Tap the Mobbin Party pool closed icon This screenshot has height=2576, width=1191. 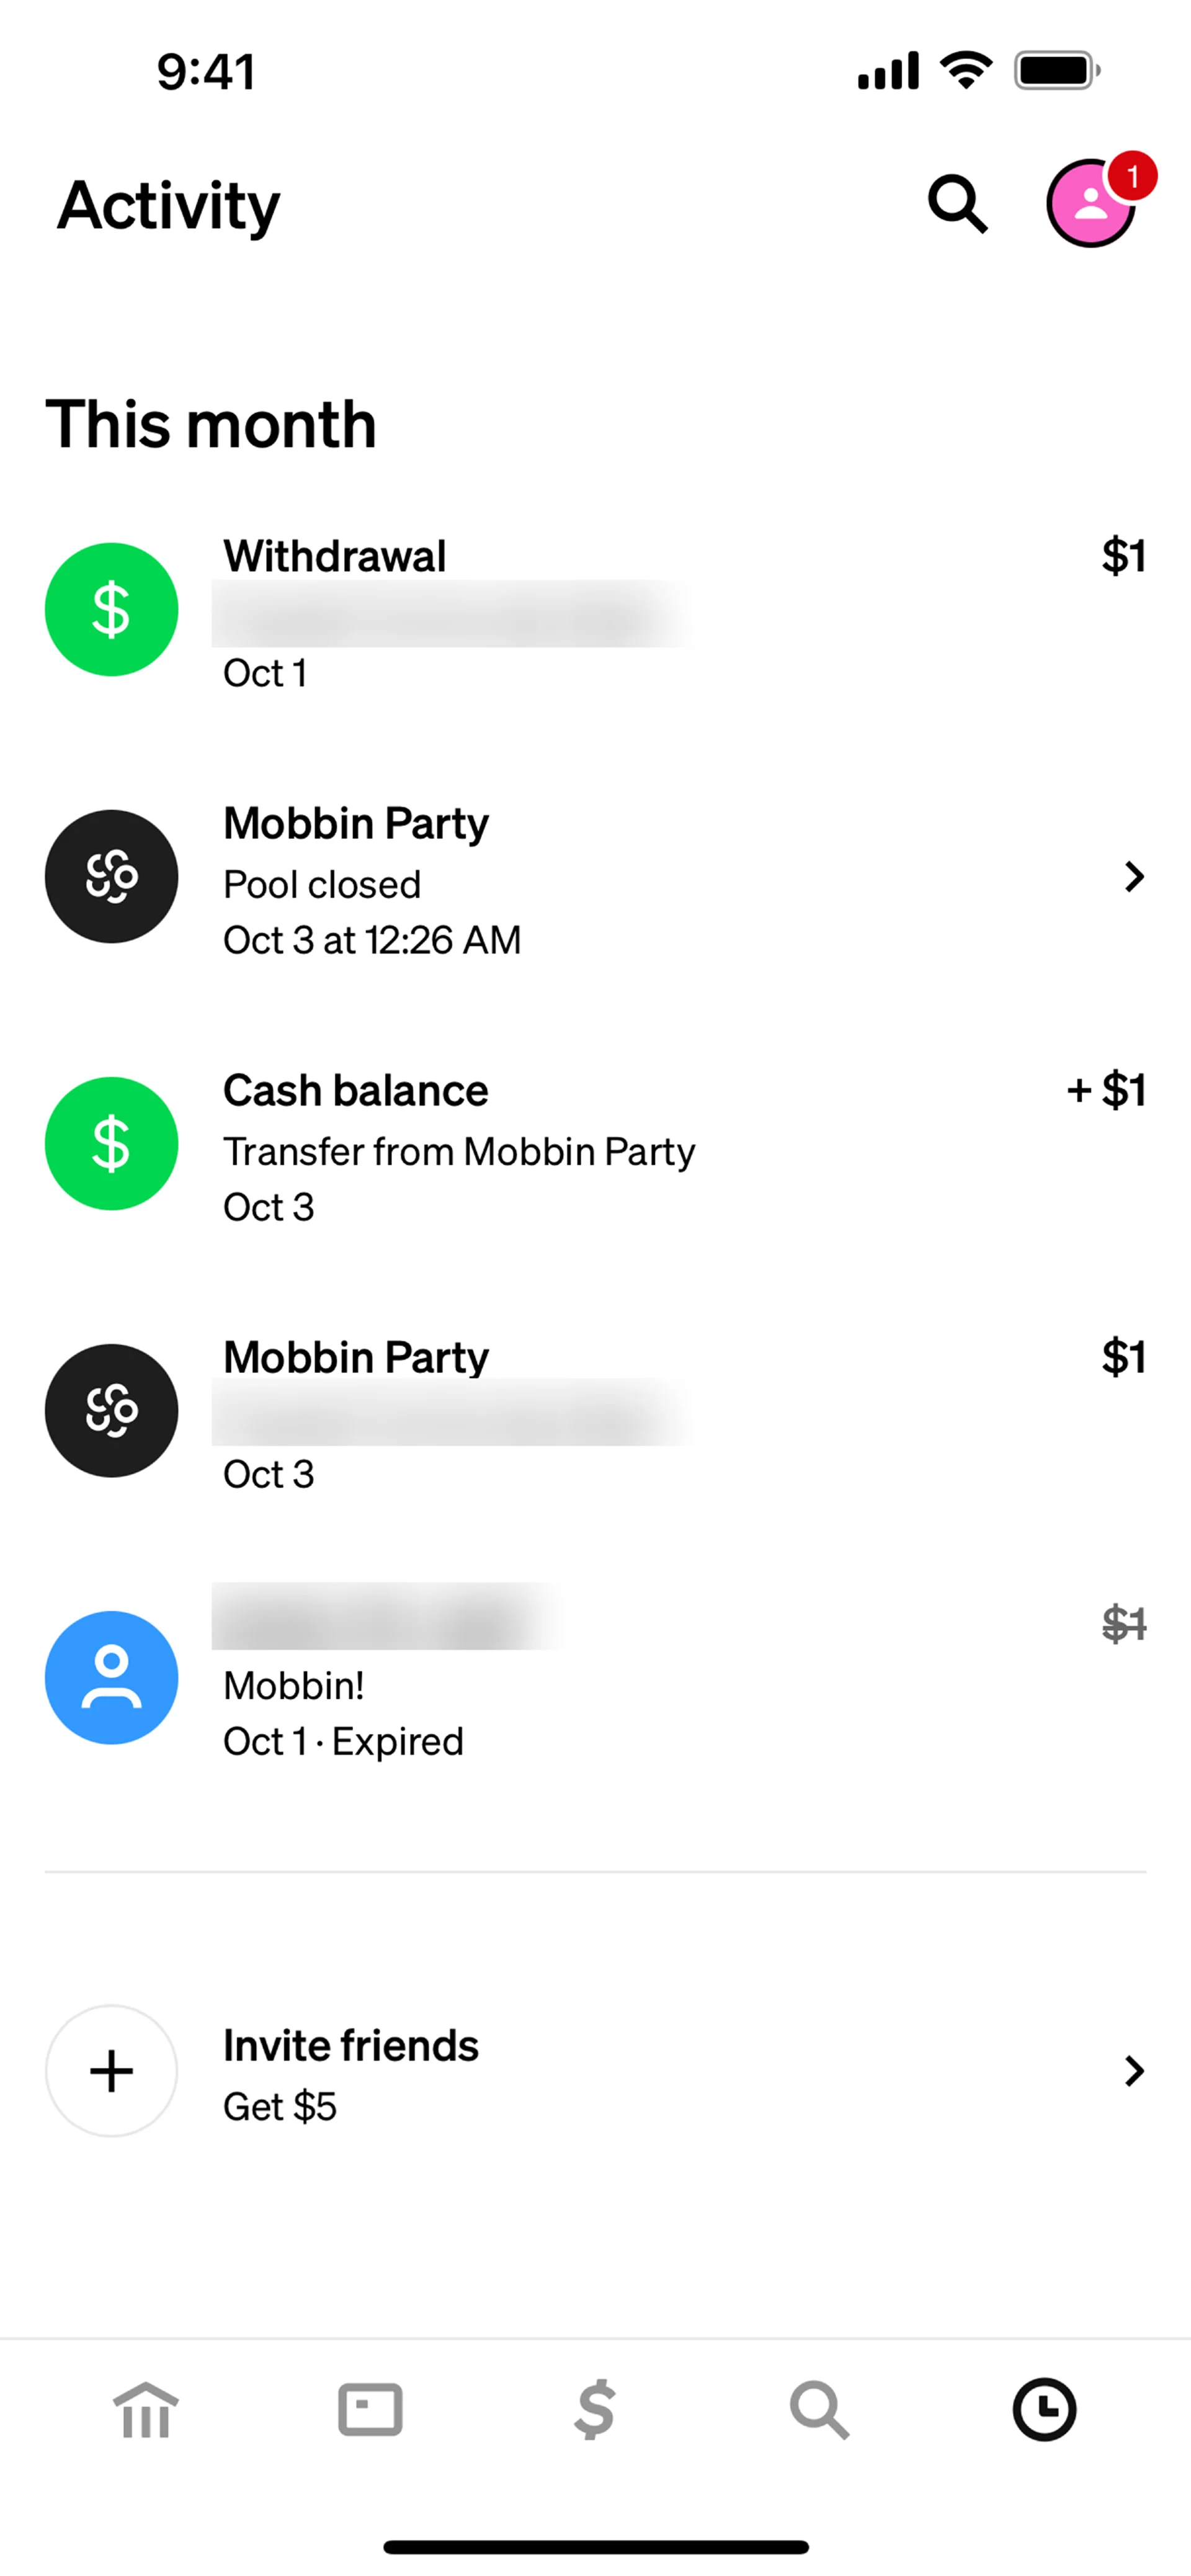111,876
